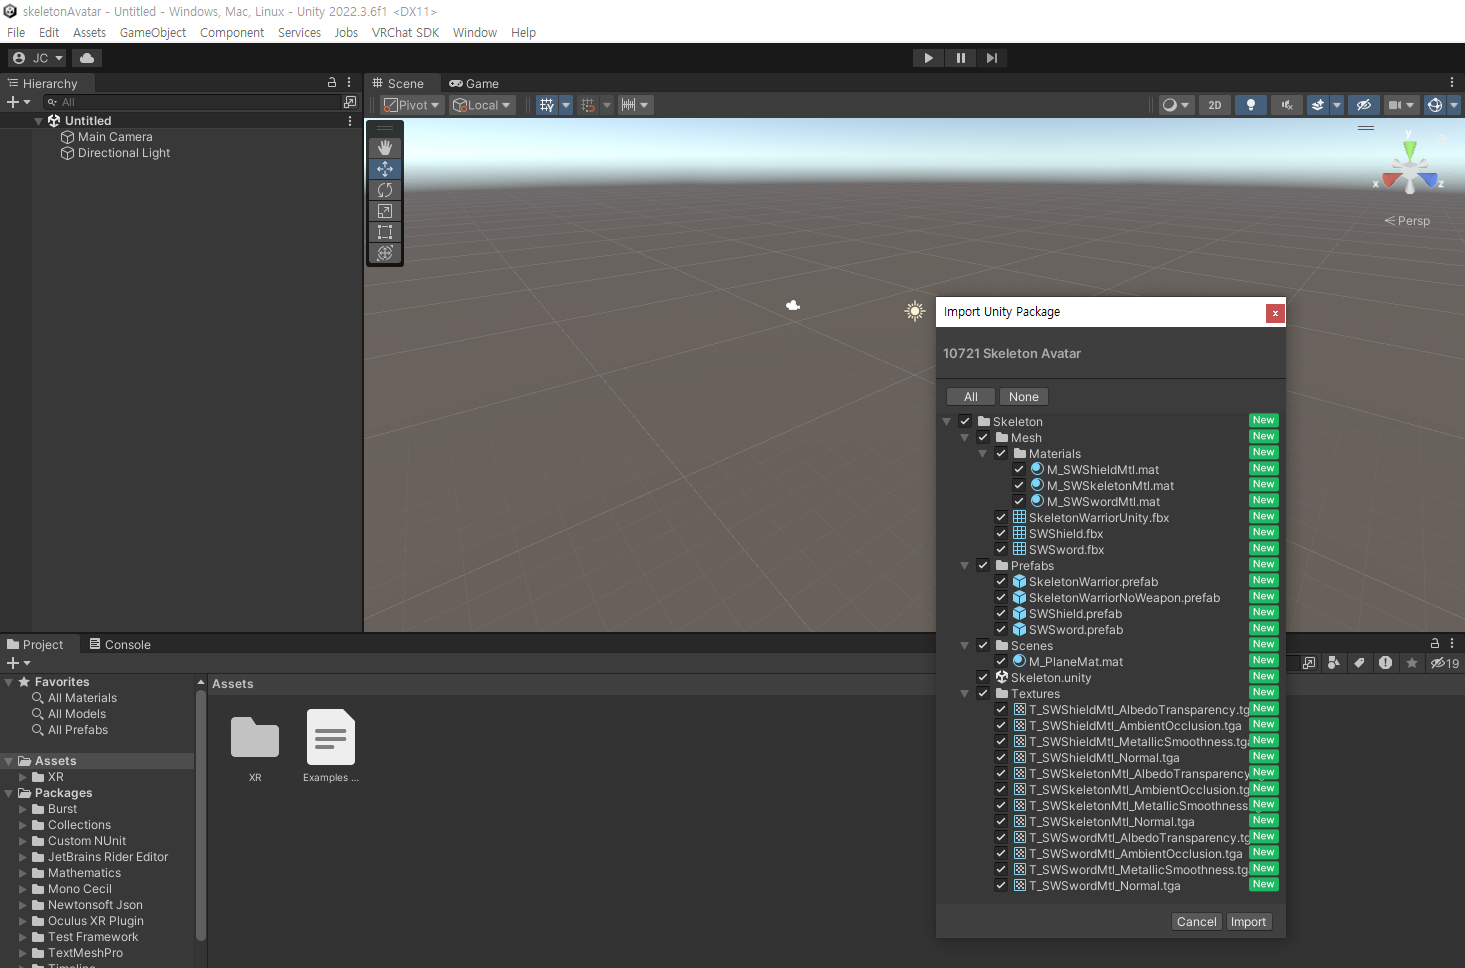Open the cloud services icon
Viewport: 1465px width, 968px height.
[x=87, y=58]
